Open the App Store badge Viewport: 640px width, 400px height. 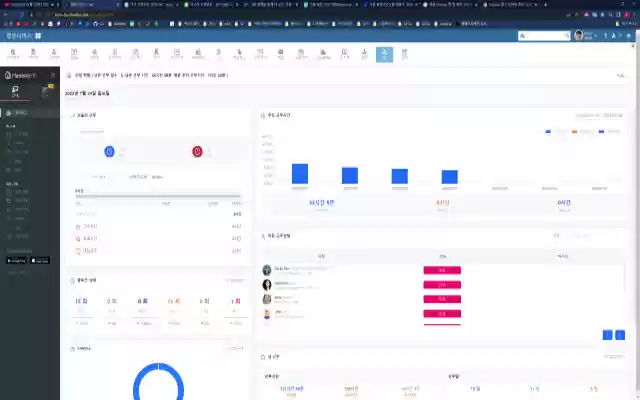click(x=40, y=260)
